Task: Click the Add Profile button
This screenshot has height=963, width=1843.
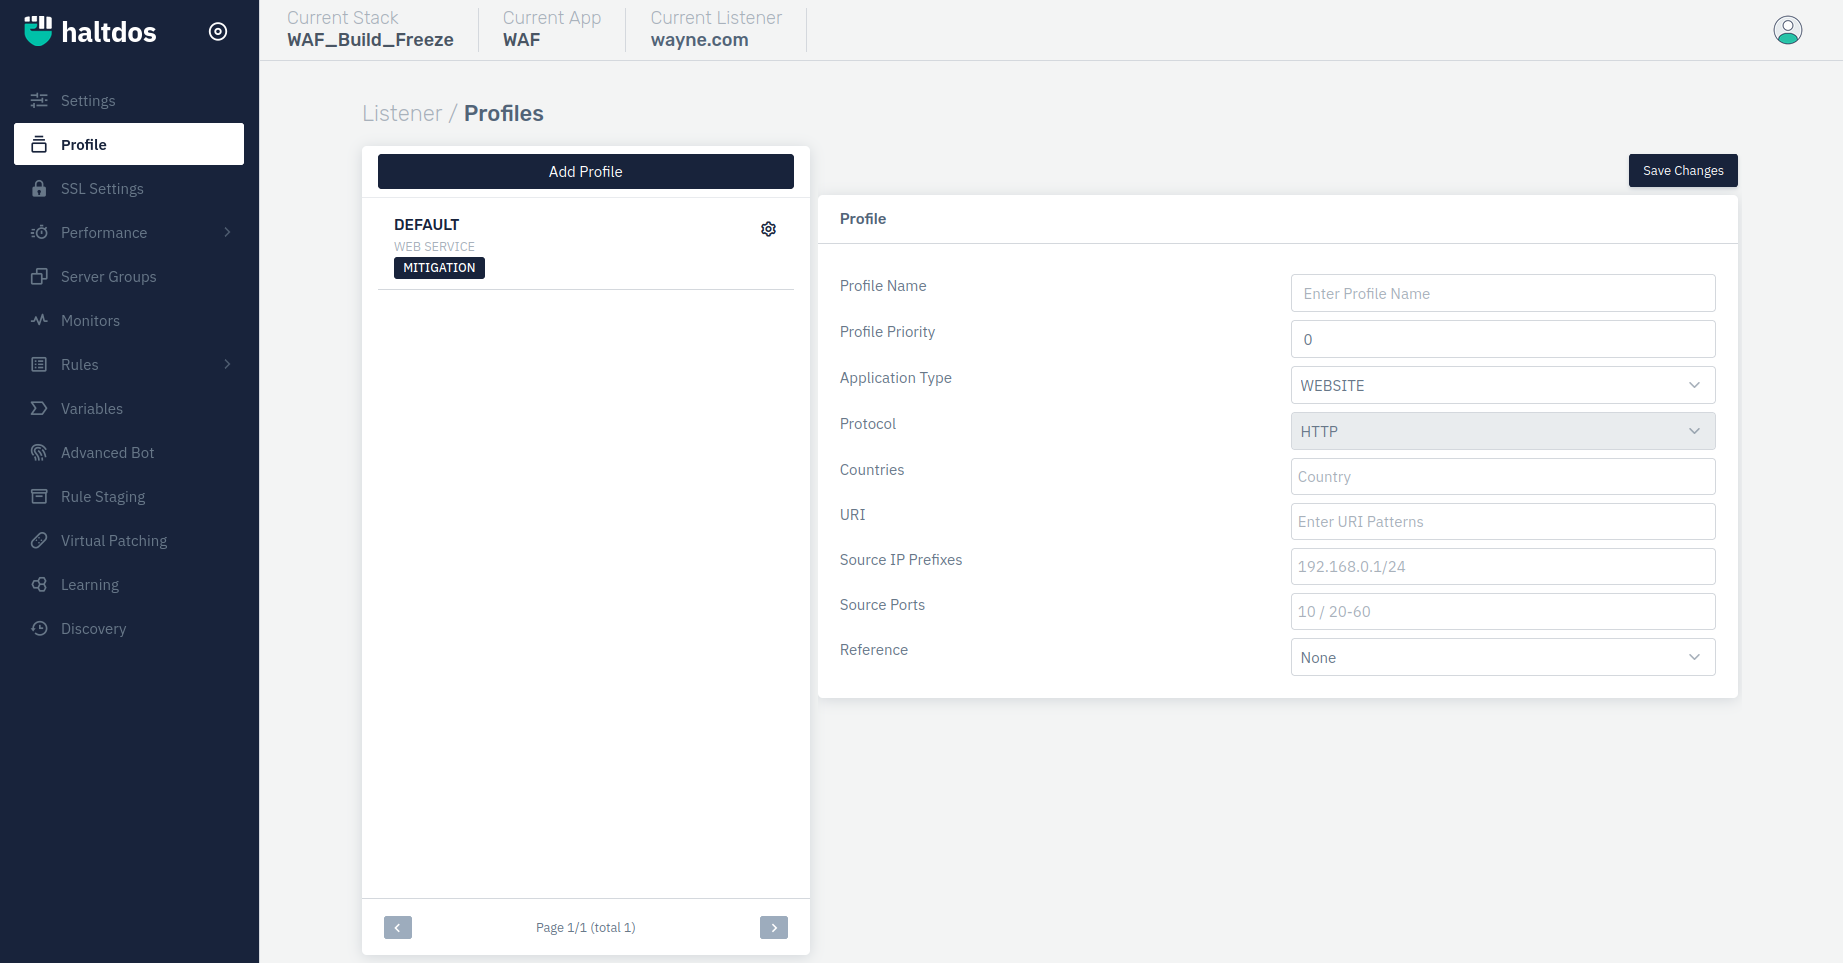Action: coord(586,171)
